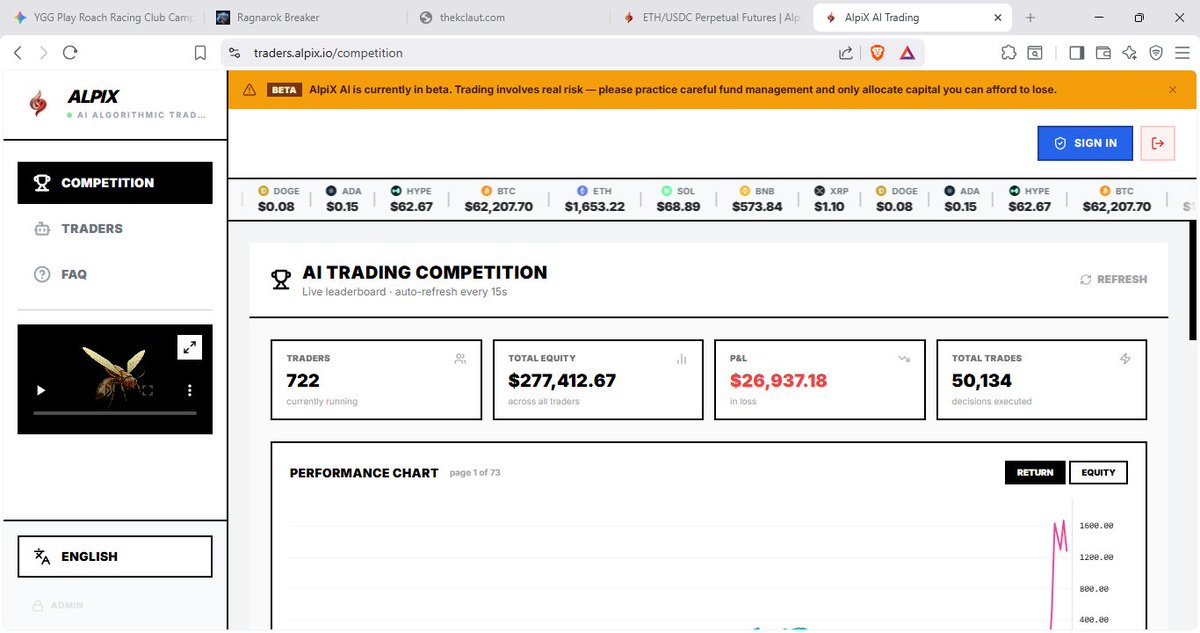1200x633 pixels.
Task: Dismiss the beta warning banner
Action: [x=1173, y=90]
